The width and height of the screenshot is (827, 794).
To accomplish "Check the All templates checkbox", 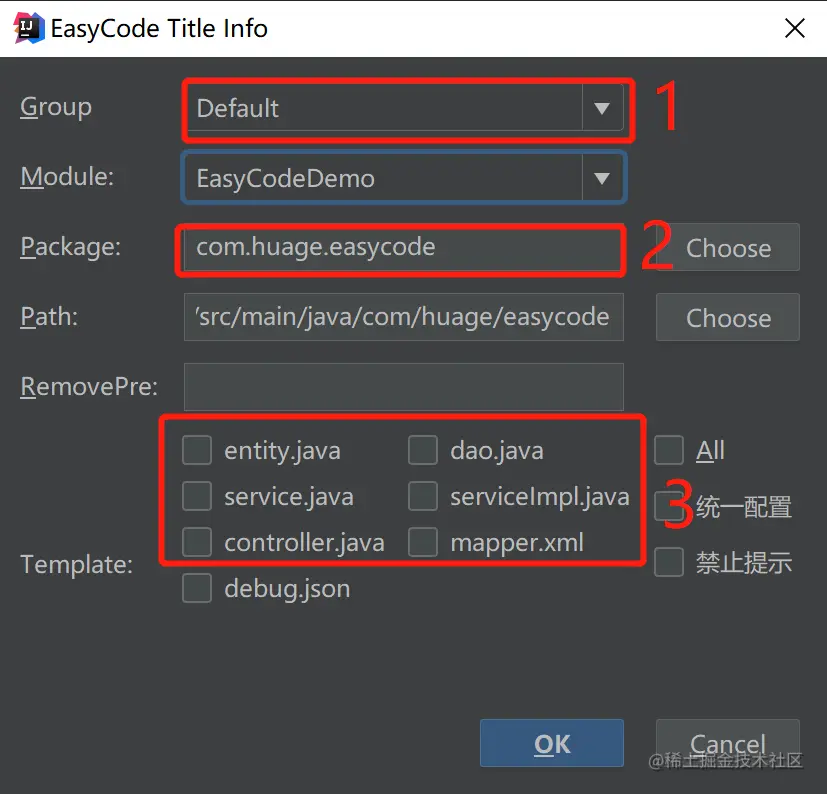I will [669, 450].
